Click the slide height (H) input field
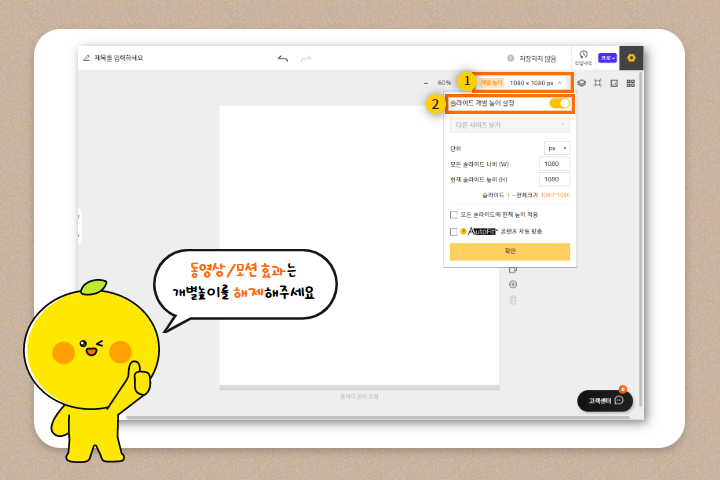Screen dimensions: 720x480 [x=554, y=180]
